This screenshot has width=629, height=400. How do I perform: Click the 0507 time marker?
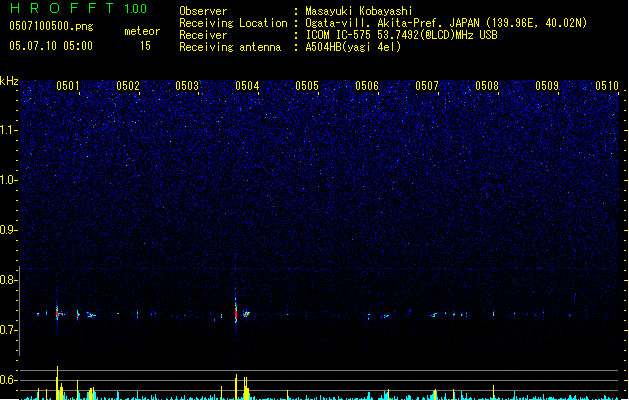pos(427,86)
